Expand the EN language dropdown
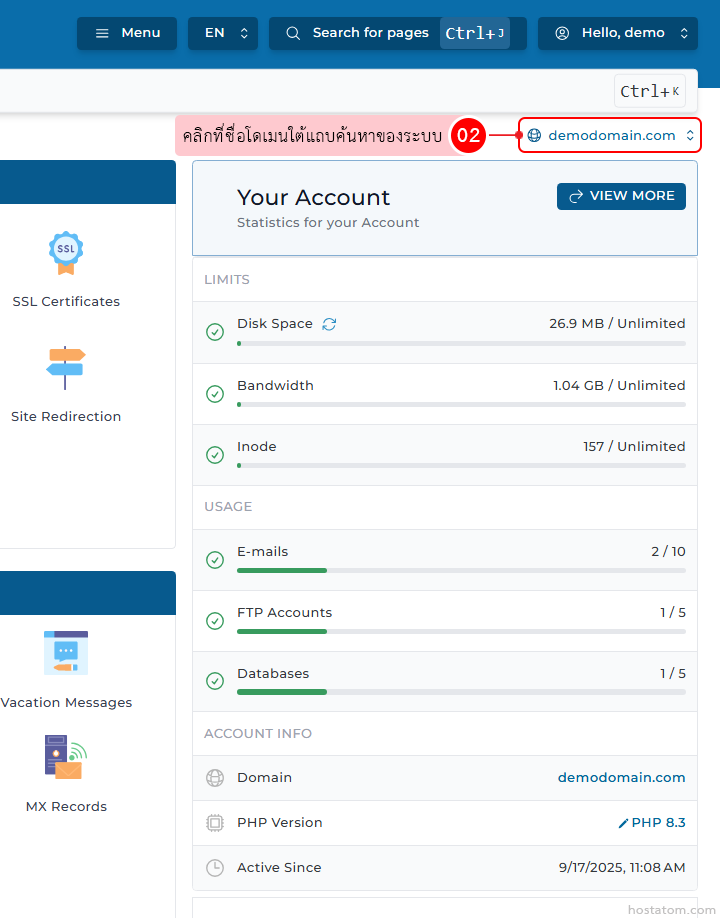Viewport: 720px width, 918px height. click(223, 33)
